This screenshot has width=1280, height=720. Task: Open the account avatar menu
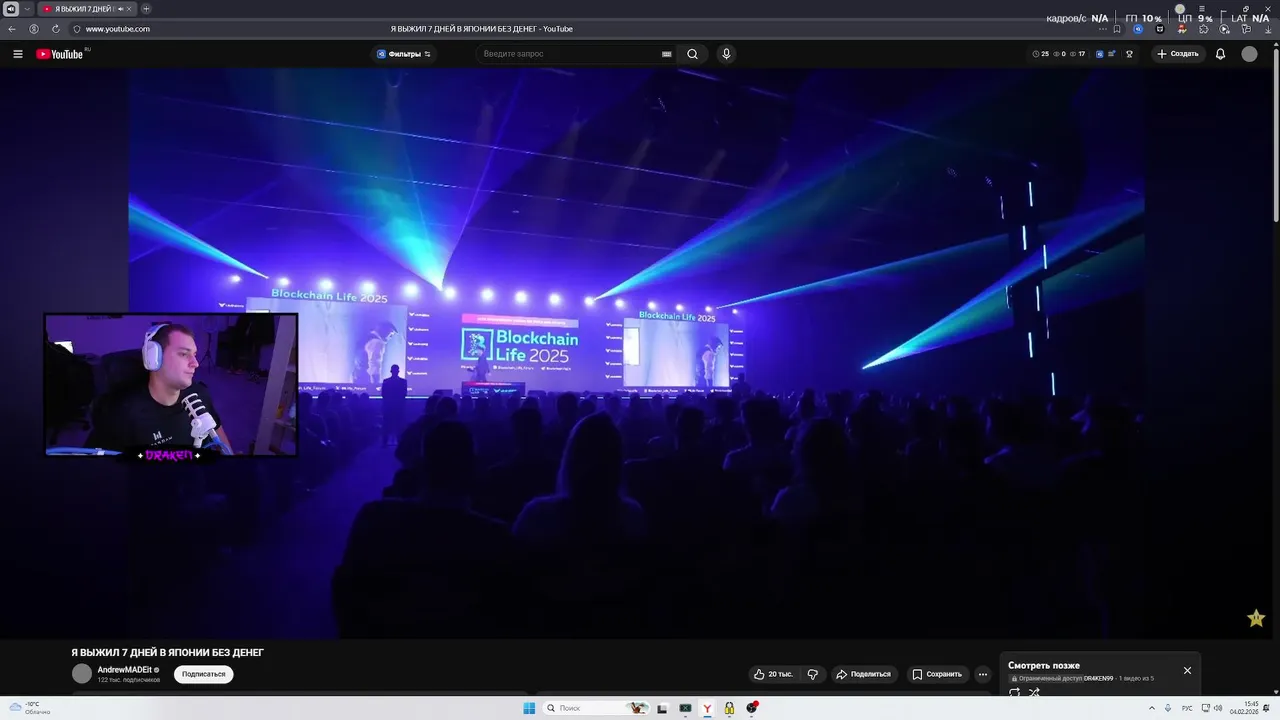1249,54
